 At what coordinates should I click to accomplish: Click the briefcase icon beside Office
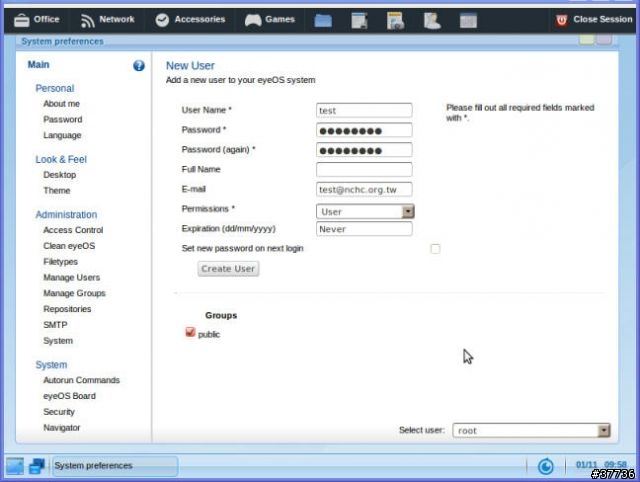tap(22, 20)
